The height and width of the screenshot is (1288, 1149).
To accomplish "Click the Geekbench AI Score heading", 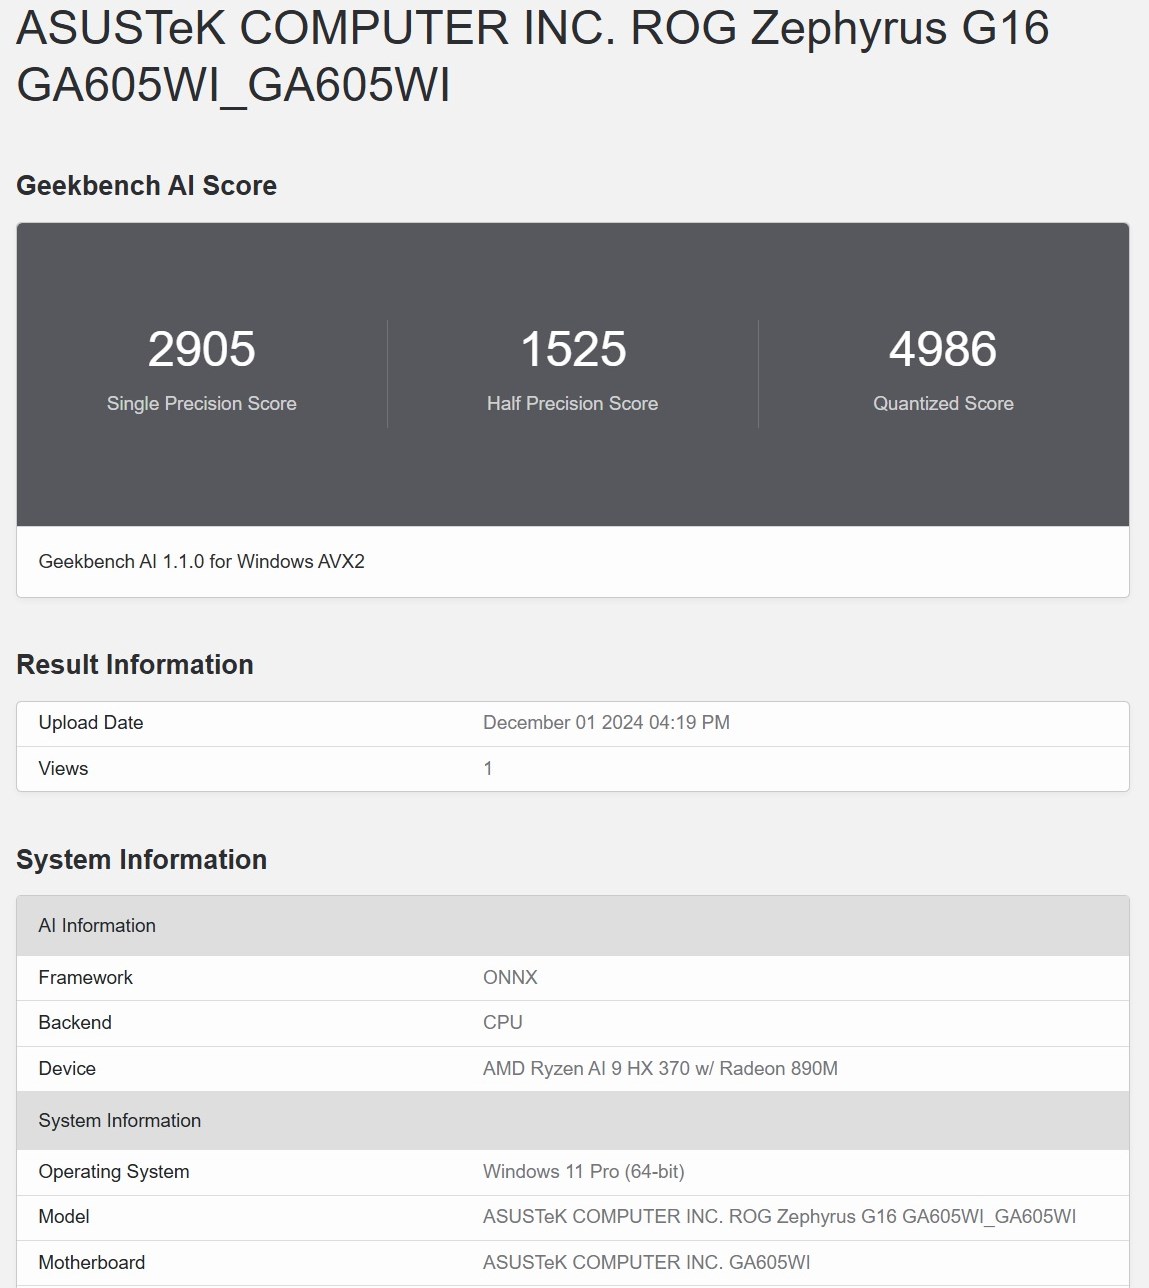I will [x=146, y=186].
